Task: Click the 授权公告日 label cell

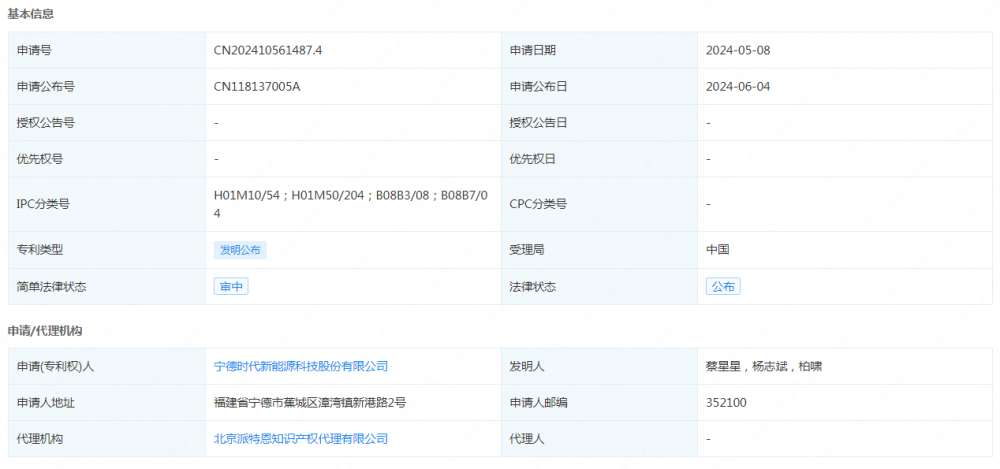Action: click(x=599, y=123)
